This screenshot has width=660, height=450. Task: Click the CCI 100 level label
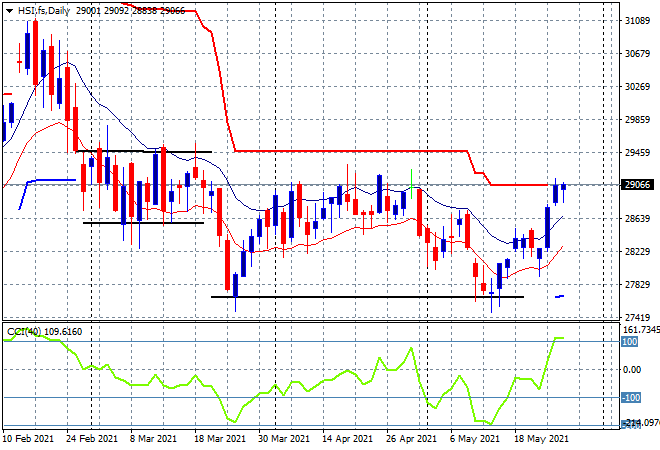(630, 341)
